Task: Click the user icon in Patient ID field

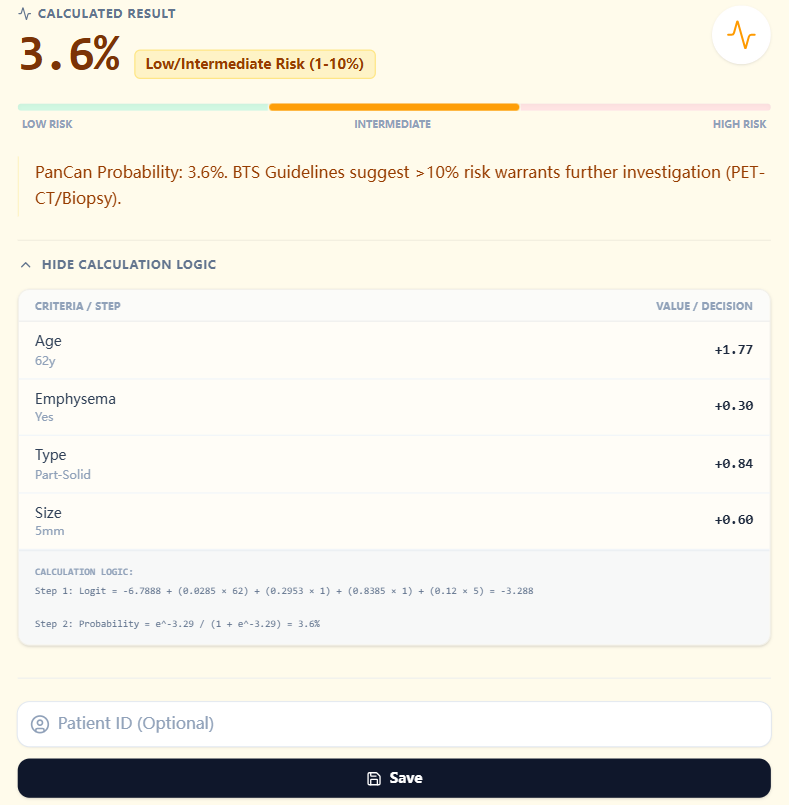Action: tap(40, 724)
